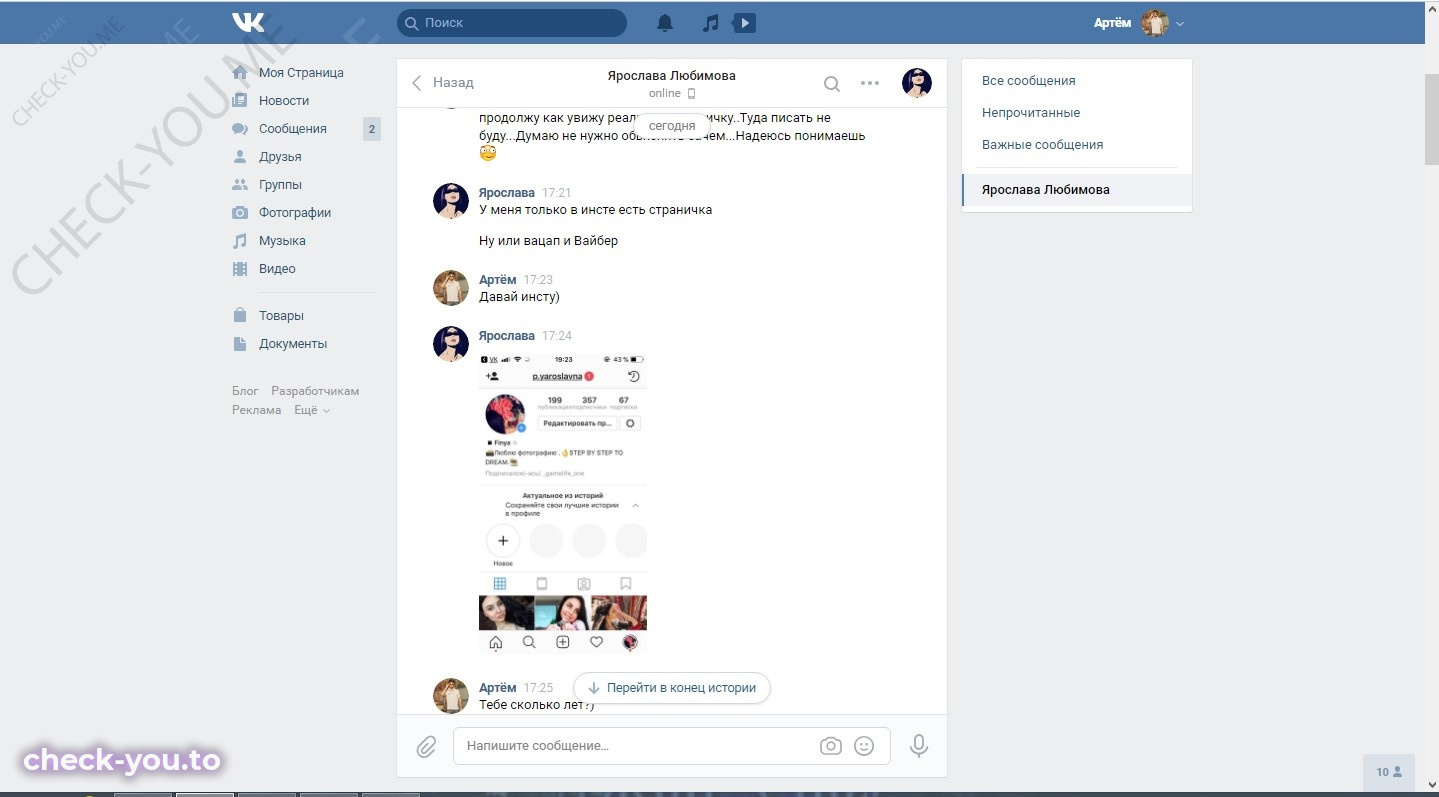The height and width of the screenshot is (797, 1439).
Task: Click Перейти в конец истории button
Action: coord(672,688)
